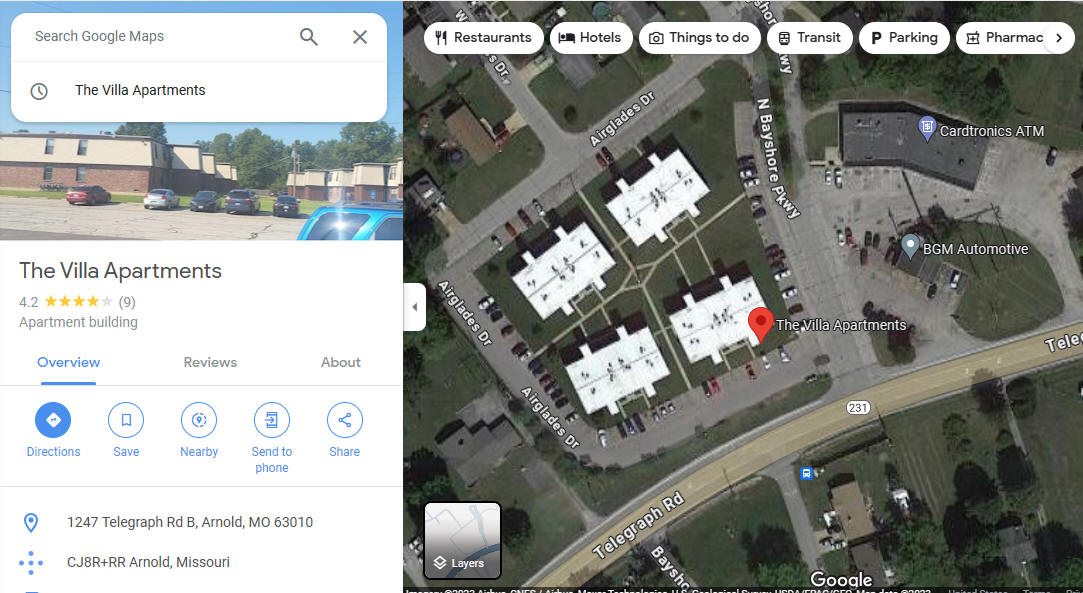The image size is (1083, 593).
Task: Save the place with the bookmark icon
Action: tap(126, 420)
